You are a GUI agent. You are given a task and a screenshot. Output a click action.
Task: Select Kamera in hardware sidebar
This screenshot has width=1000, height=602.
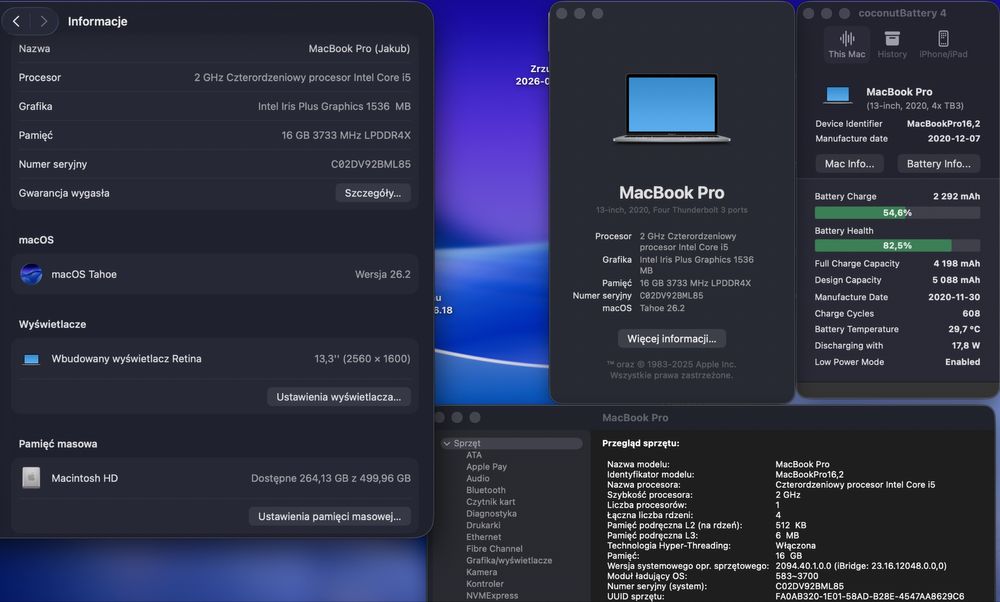(x=482, y=572)
